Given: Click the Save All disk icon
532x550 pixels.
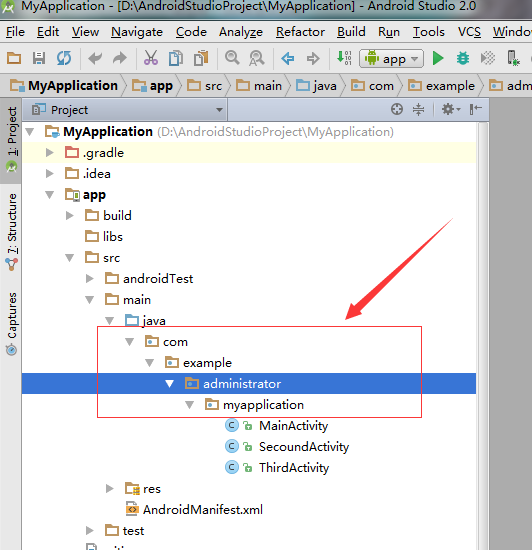Looking at the screenshot, I should 39,58.
